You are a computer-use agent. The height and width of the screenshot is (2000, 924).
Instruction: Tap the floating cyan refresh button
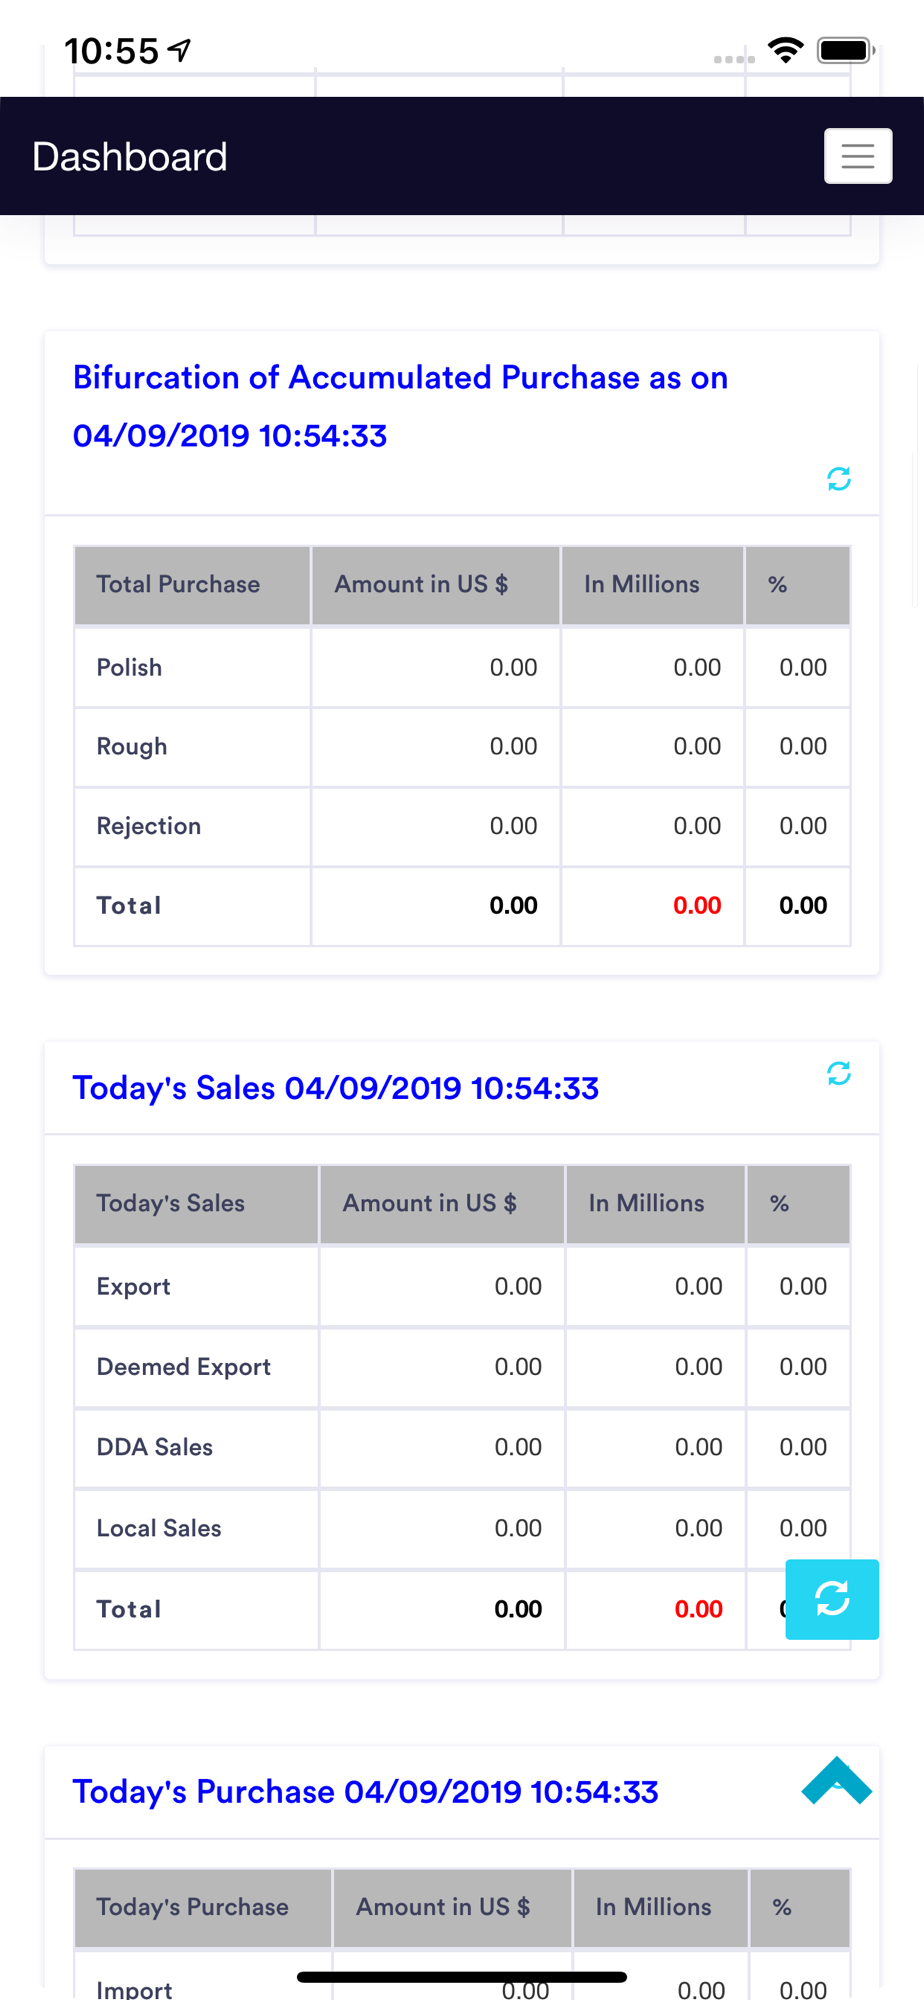[831, 1598]
